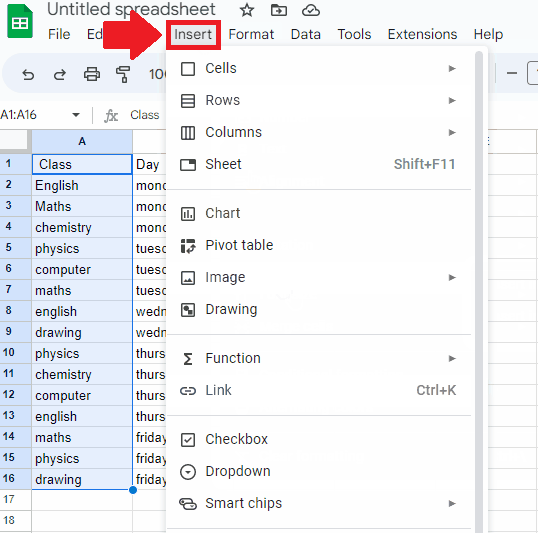Click the select-all corner box
538x533 pixels.
tap(14, 140)
